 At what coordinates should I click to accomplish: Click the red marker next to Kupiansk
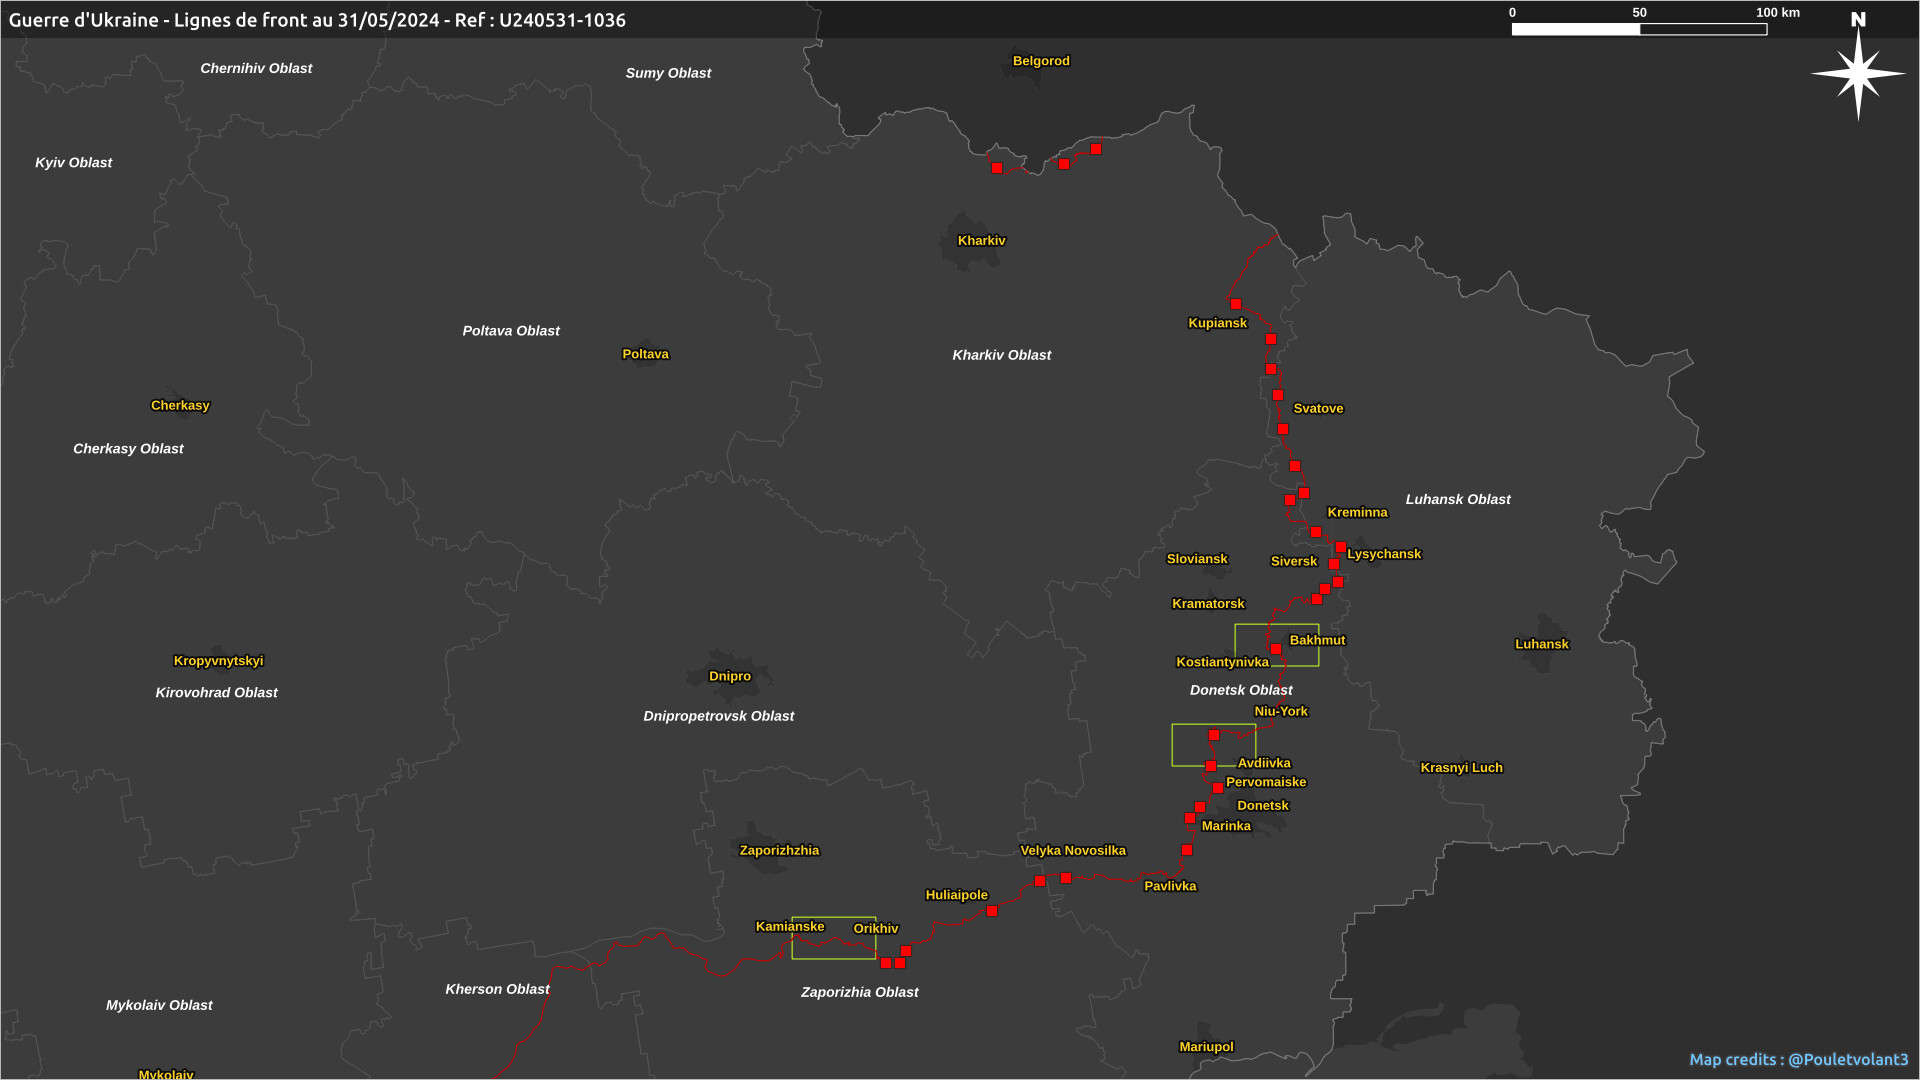point(1236,304)
